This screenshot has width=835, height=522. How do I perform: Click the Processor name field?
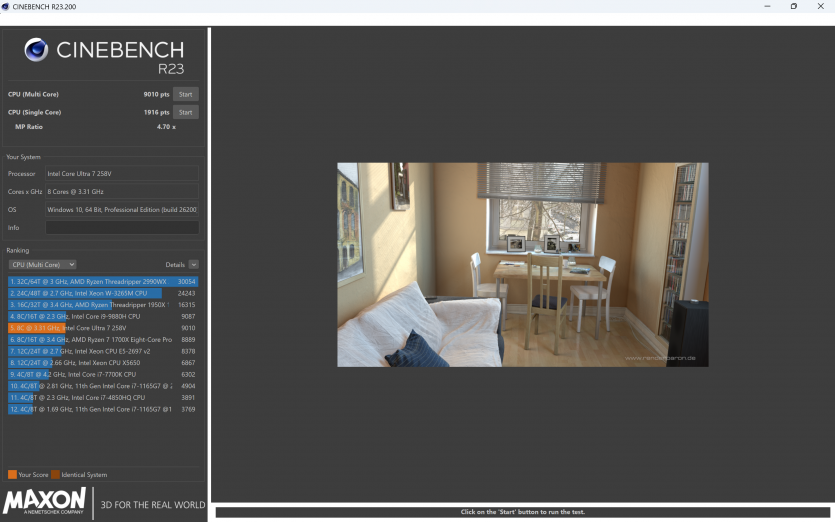tap(121, 174)
